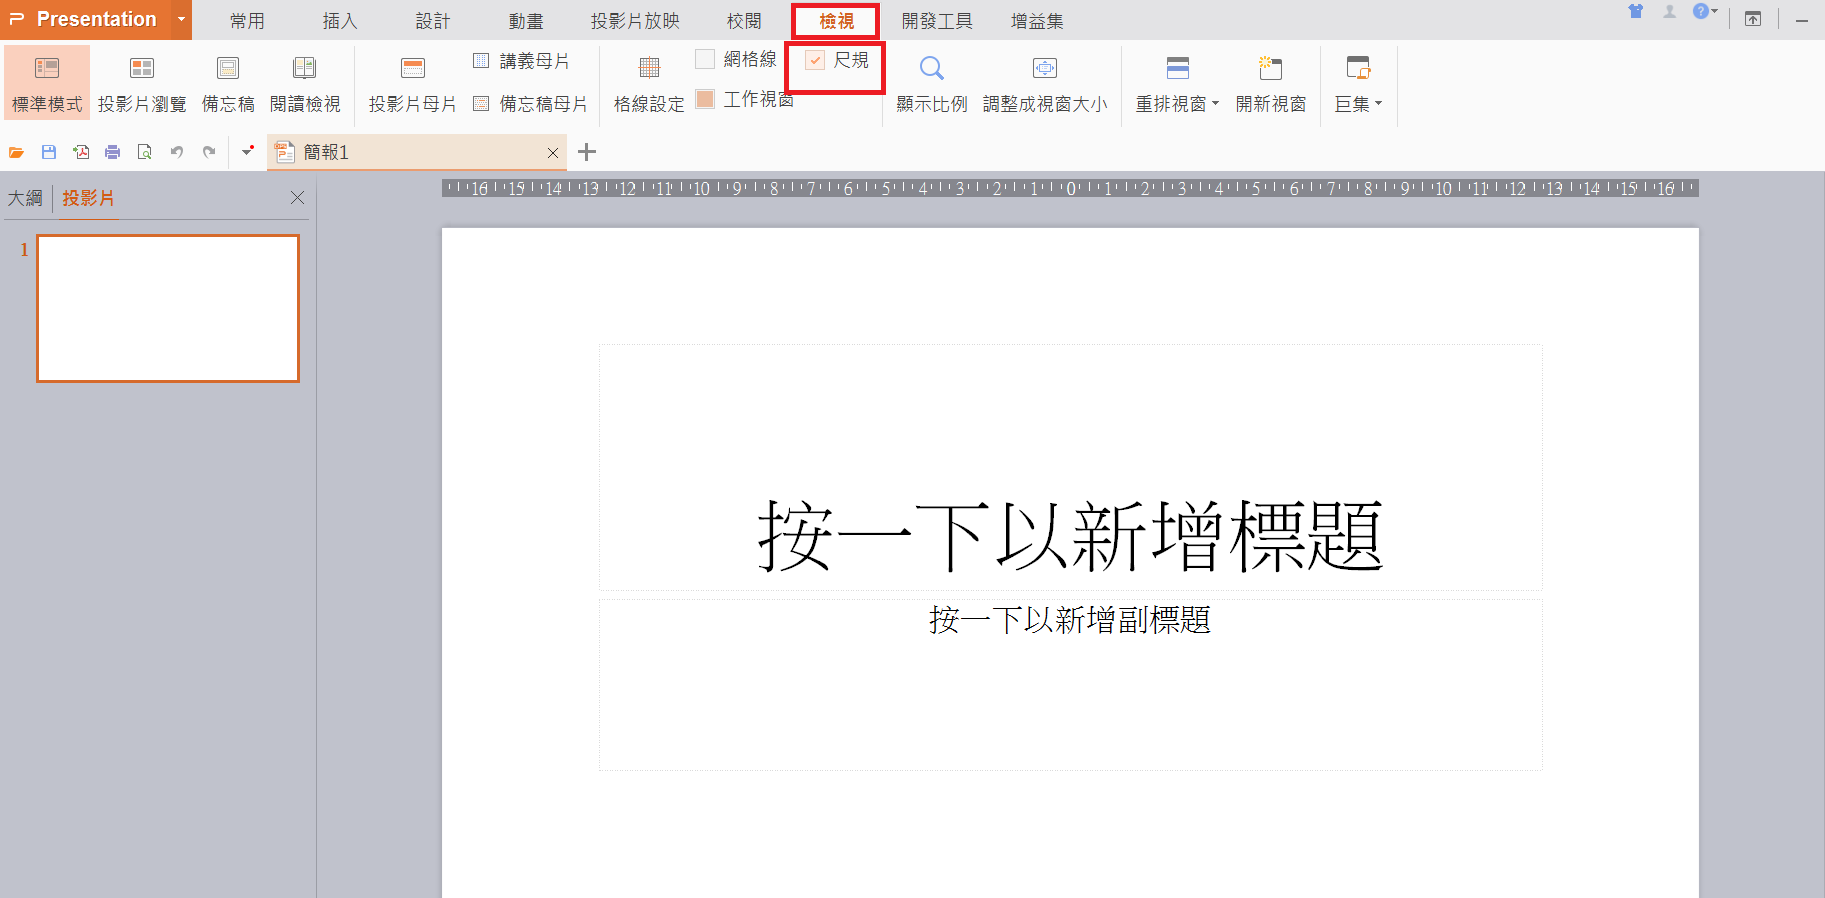Image resolution: width=1825 pixels, height=898 pixels.
Task: Open the 插入 Insert tab
Action: 340,21
